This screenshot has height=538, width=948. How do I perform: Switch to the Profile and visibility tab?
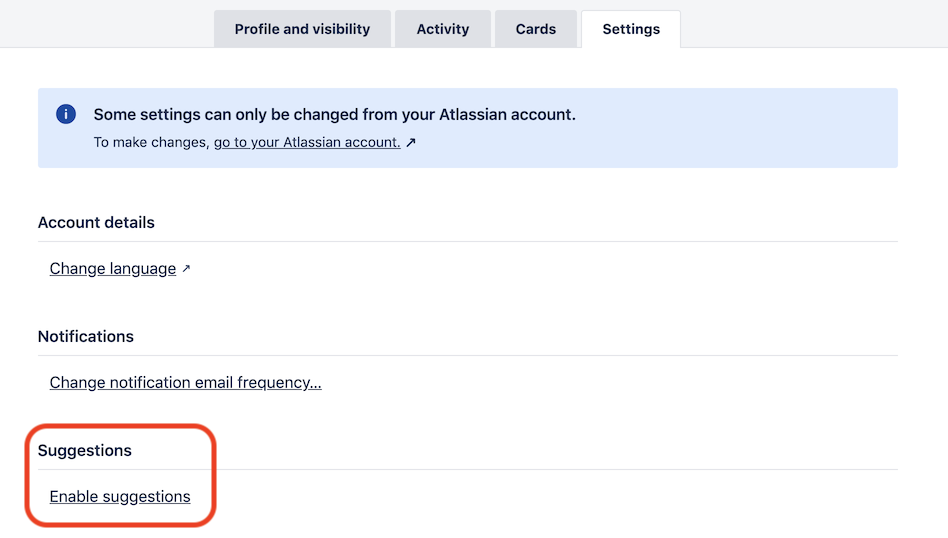[x=302, y=29]
